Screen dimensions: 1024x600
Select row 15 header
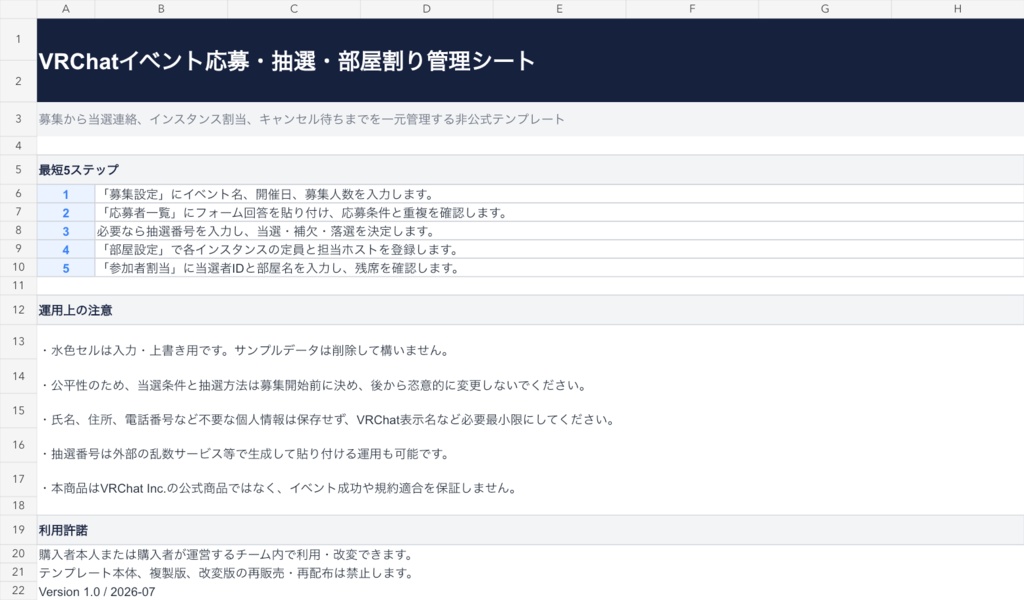coord(18,410)
